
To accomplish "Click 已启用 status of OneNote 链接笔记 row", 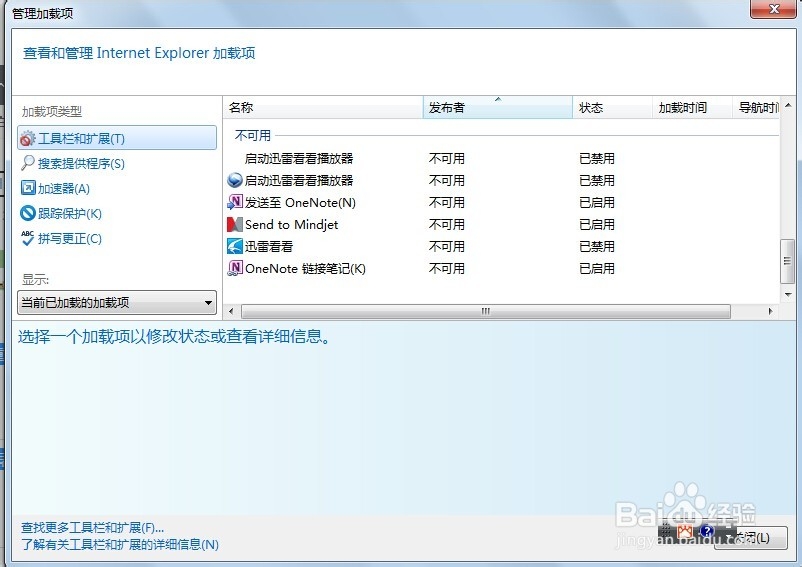I will coord(596,268).
